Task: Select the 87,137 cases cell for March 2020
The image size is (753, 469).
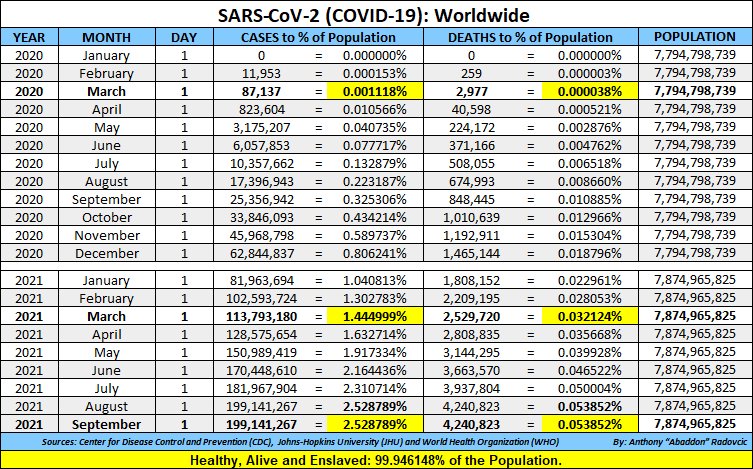Action: [260, 91]
